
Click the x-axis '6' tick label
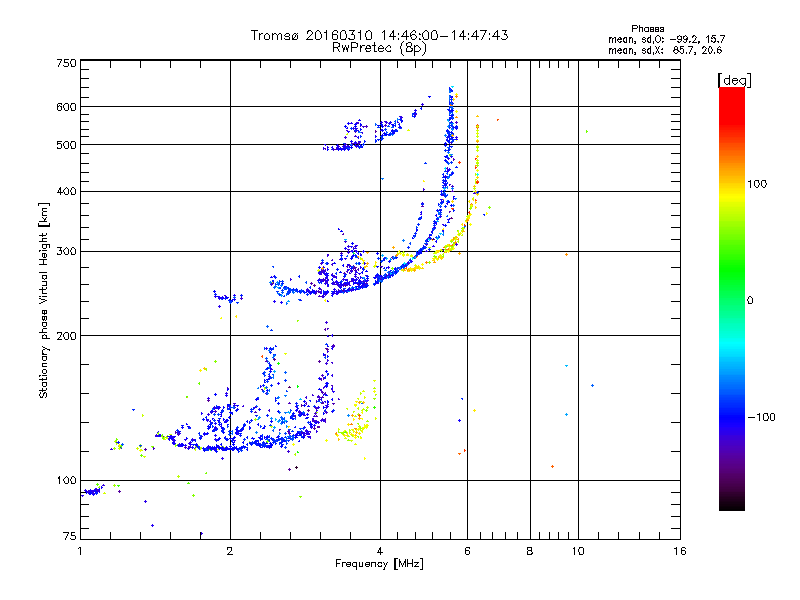[467, 551]
